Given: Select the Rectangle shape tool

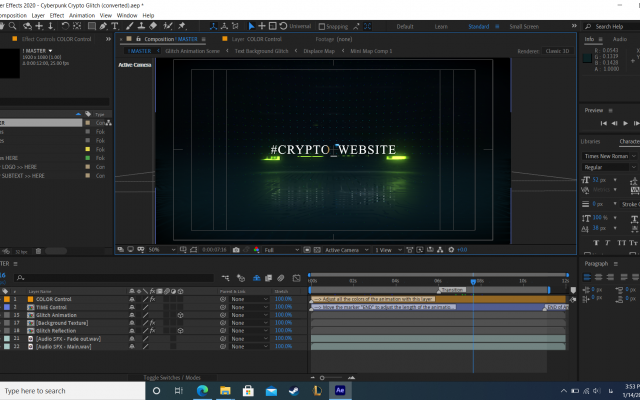Looking at the screenshot, I should (92, 26).
